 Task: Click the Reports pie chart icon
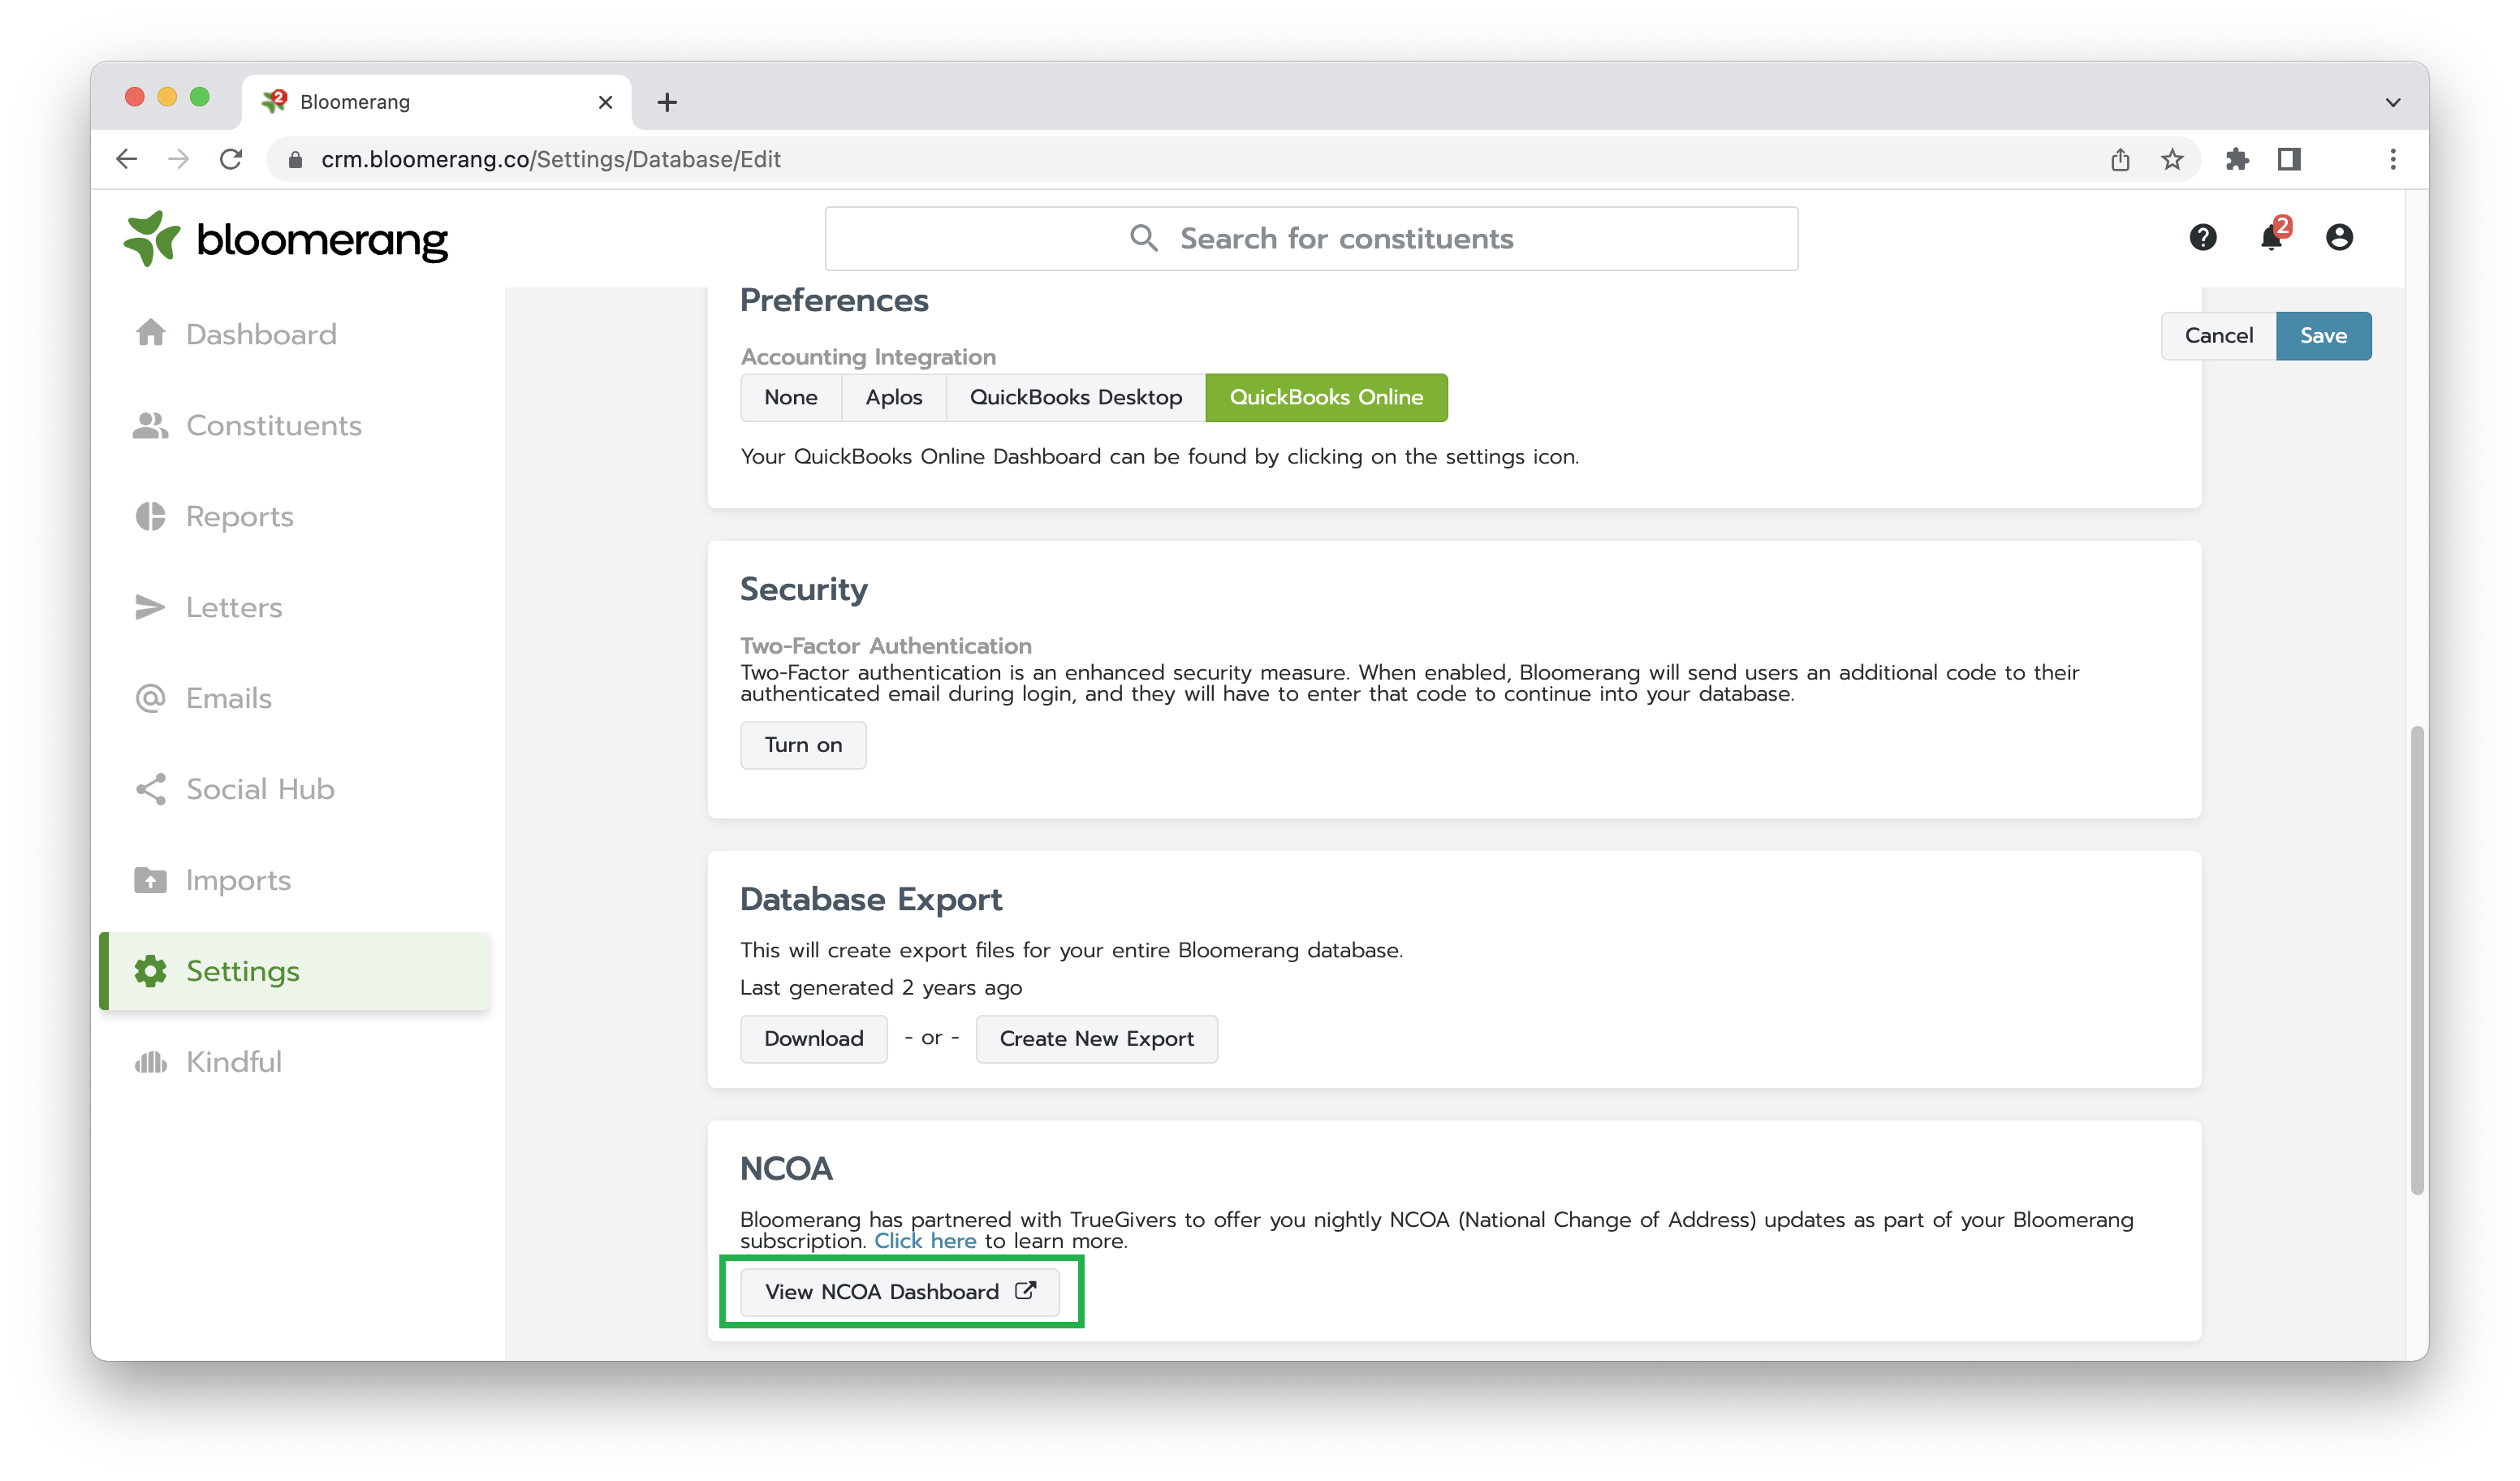tap(151, 516)
